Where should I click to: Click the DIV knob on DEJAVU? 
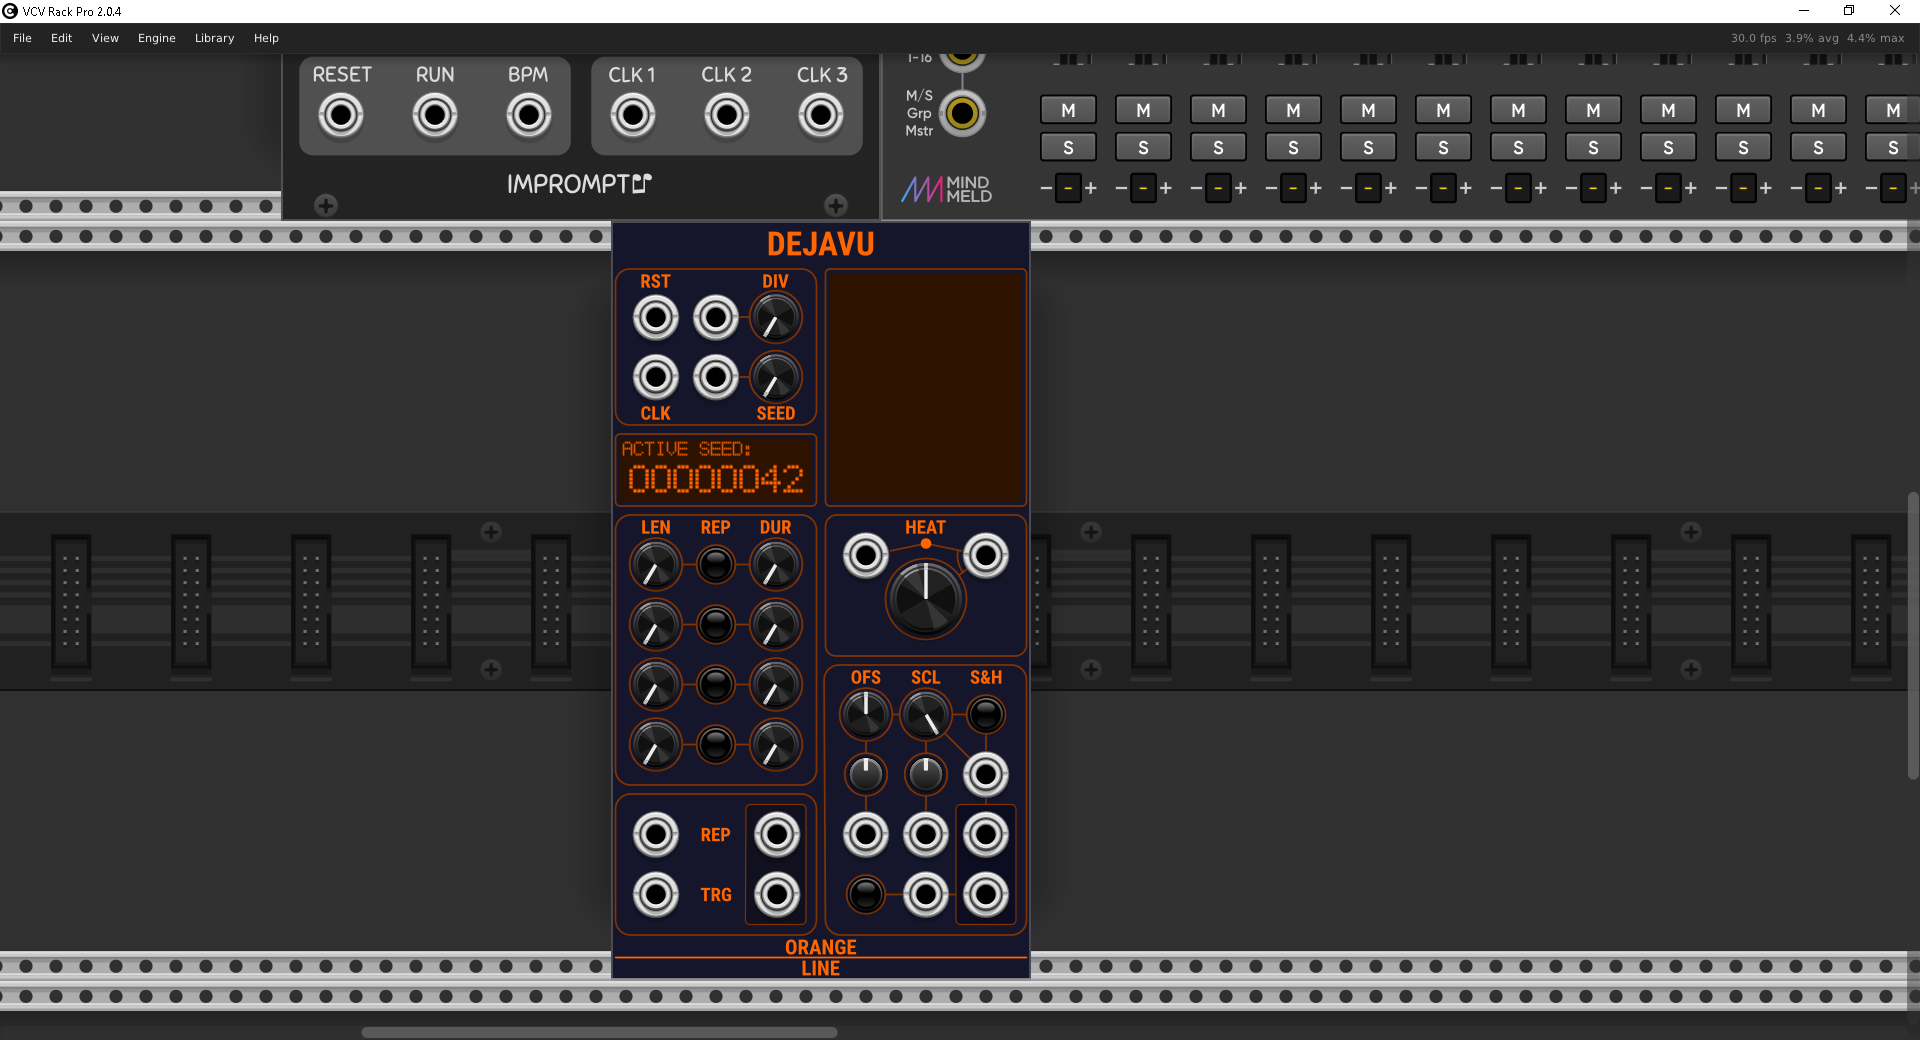pos(776,318)
